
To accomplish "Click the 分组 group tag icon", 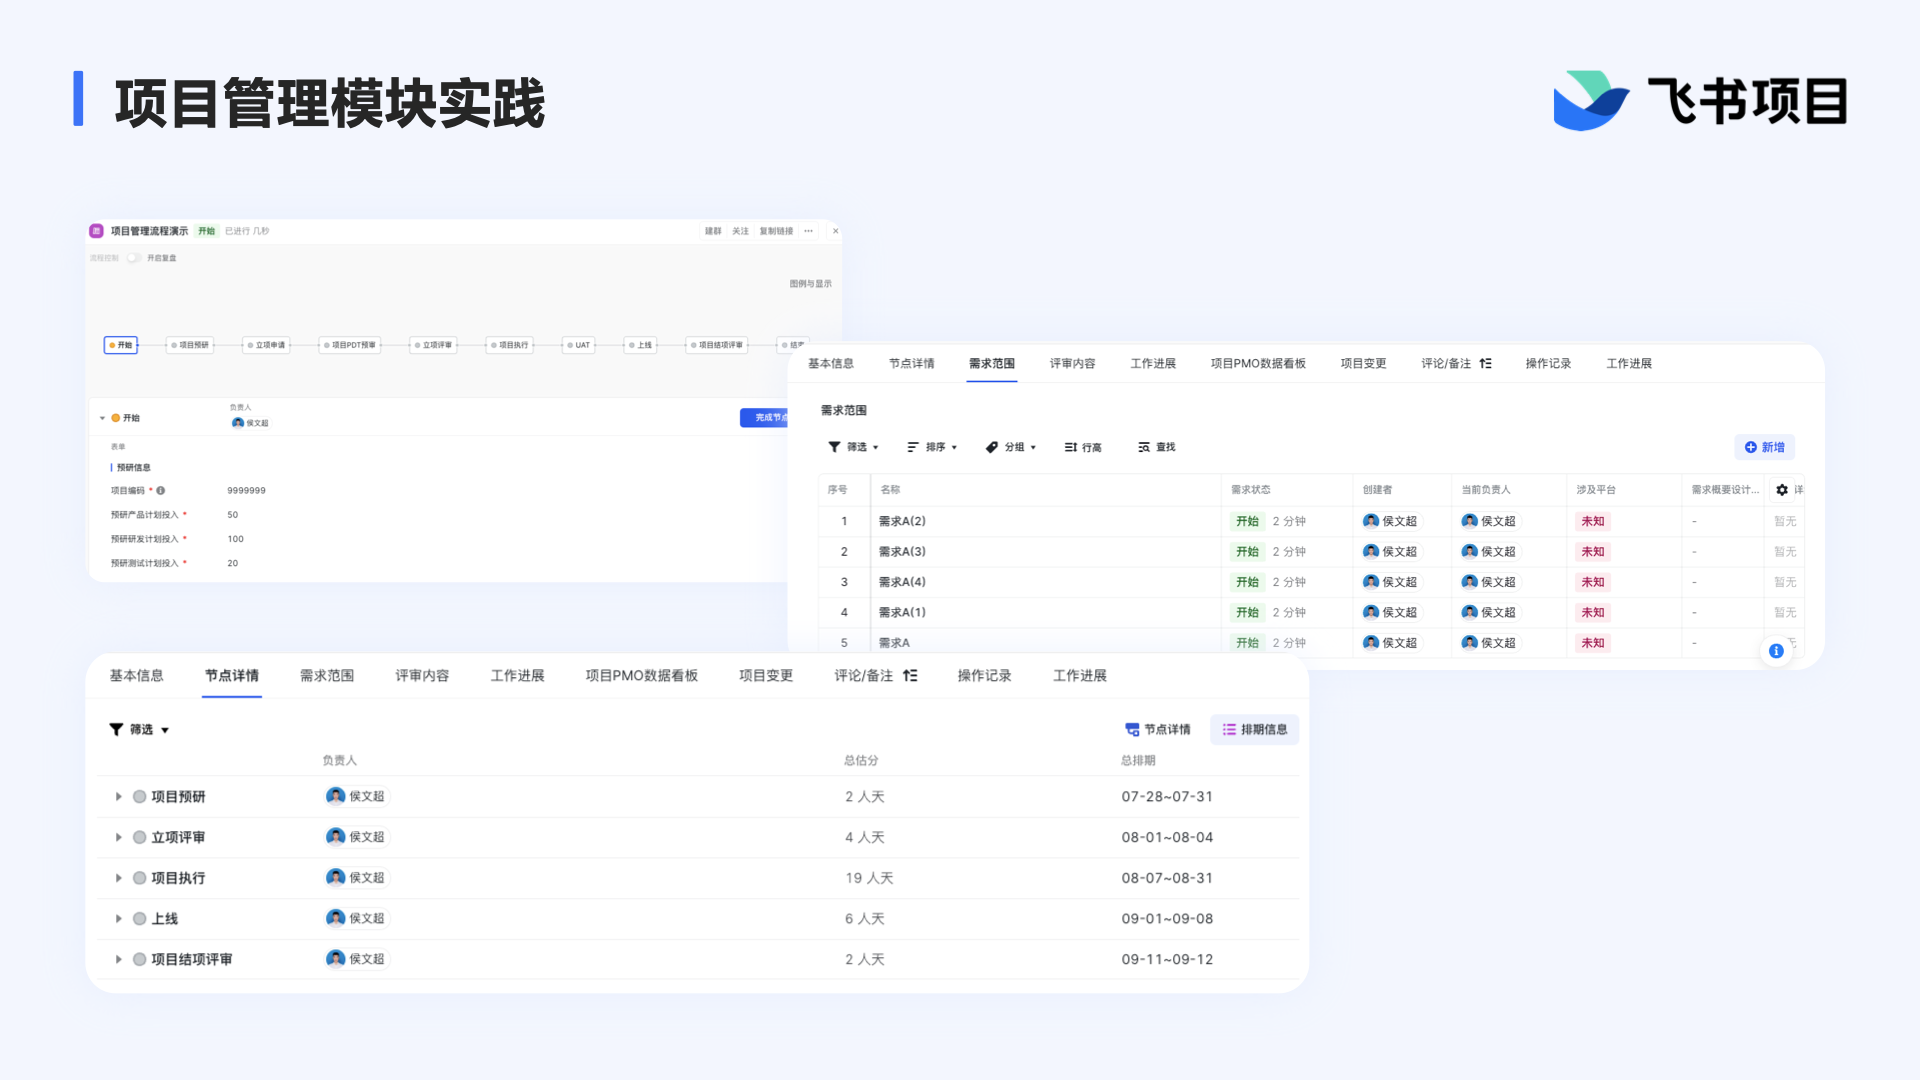I will [991, 447].
